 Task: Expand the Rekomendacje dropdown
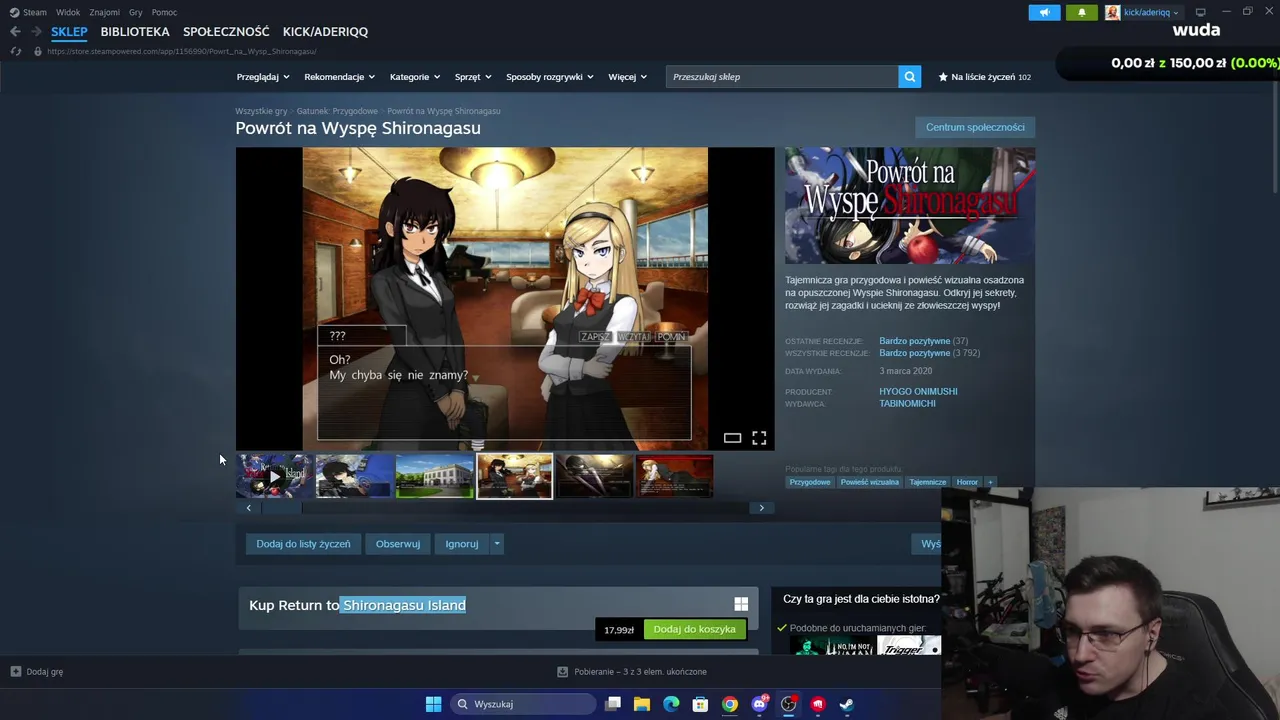[x=340, y=77]
